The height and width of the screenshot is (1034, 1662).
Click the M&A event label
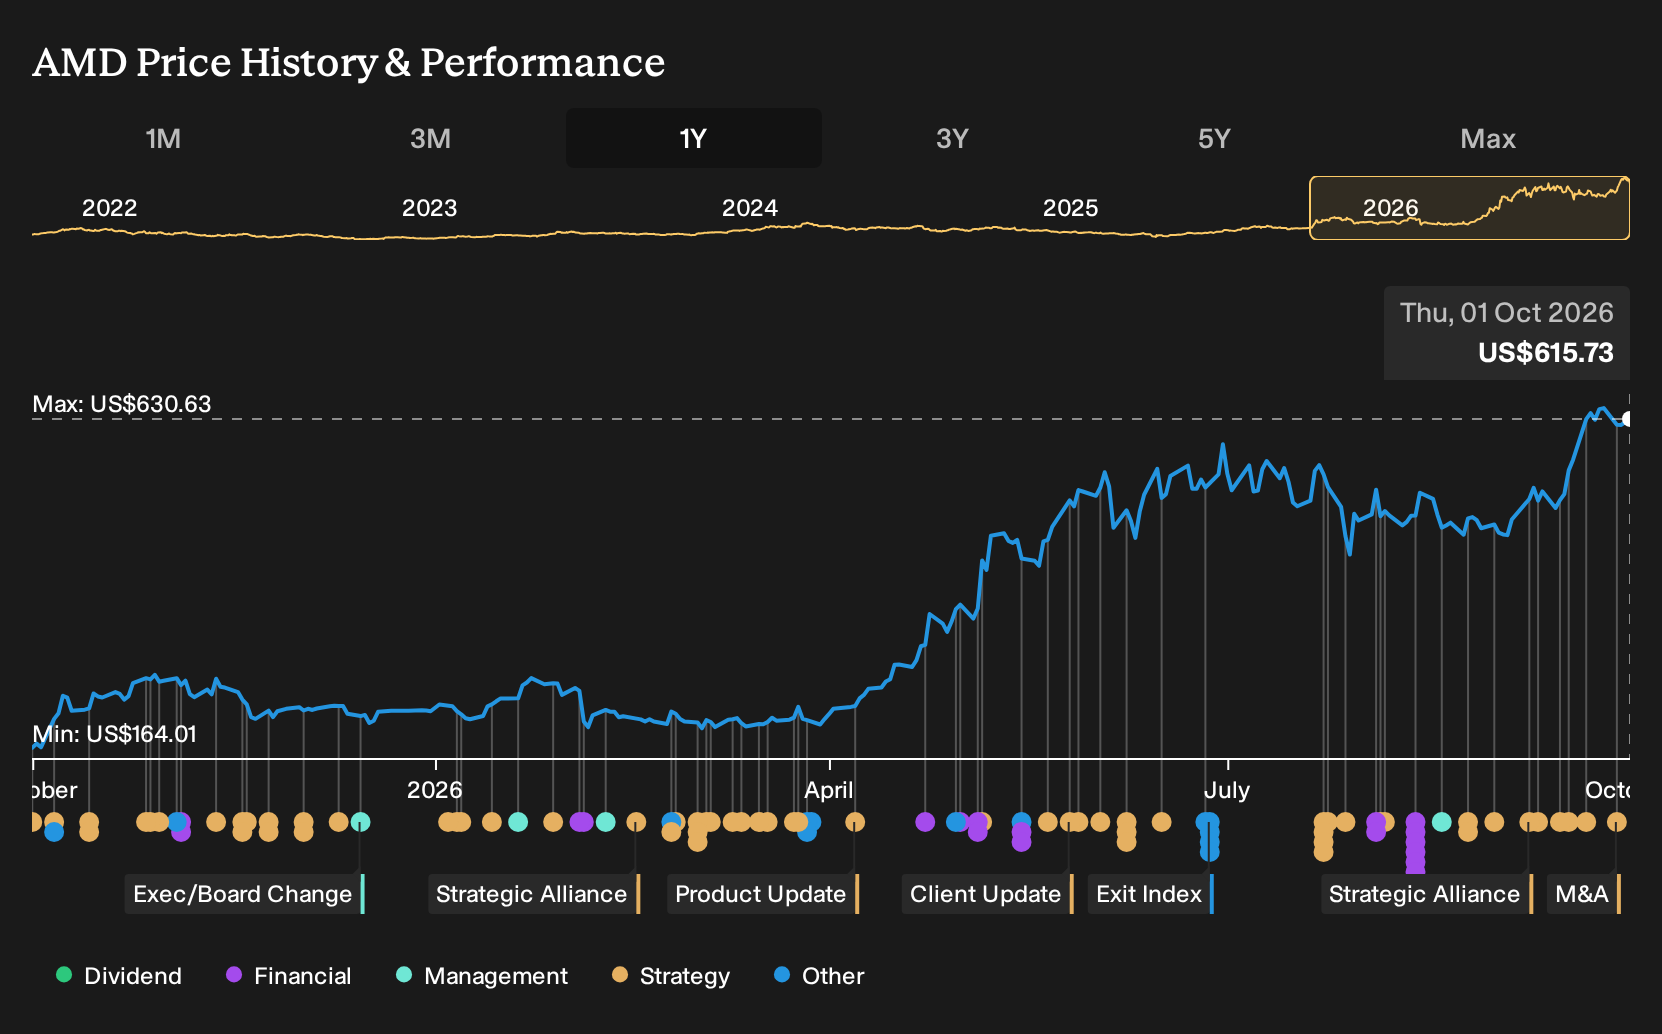[1583, 894]
